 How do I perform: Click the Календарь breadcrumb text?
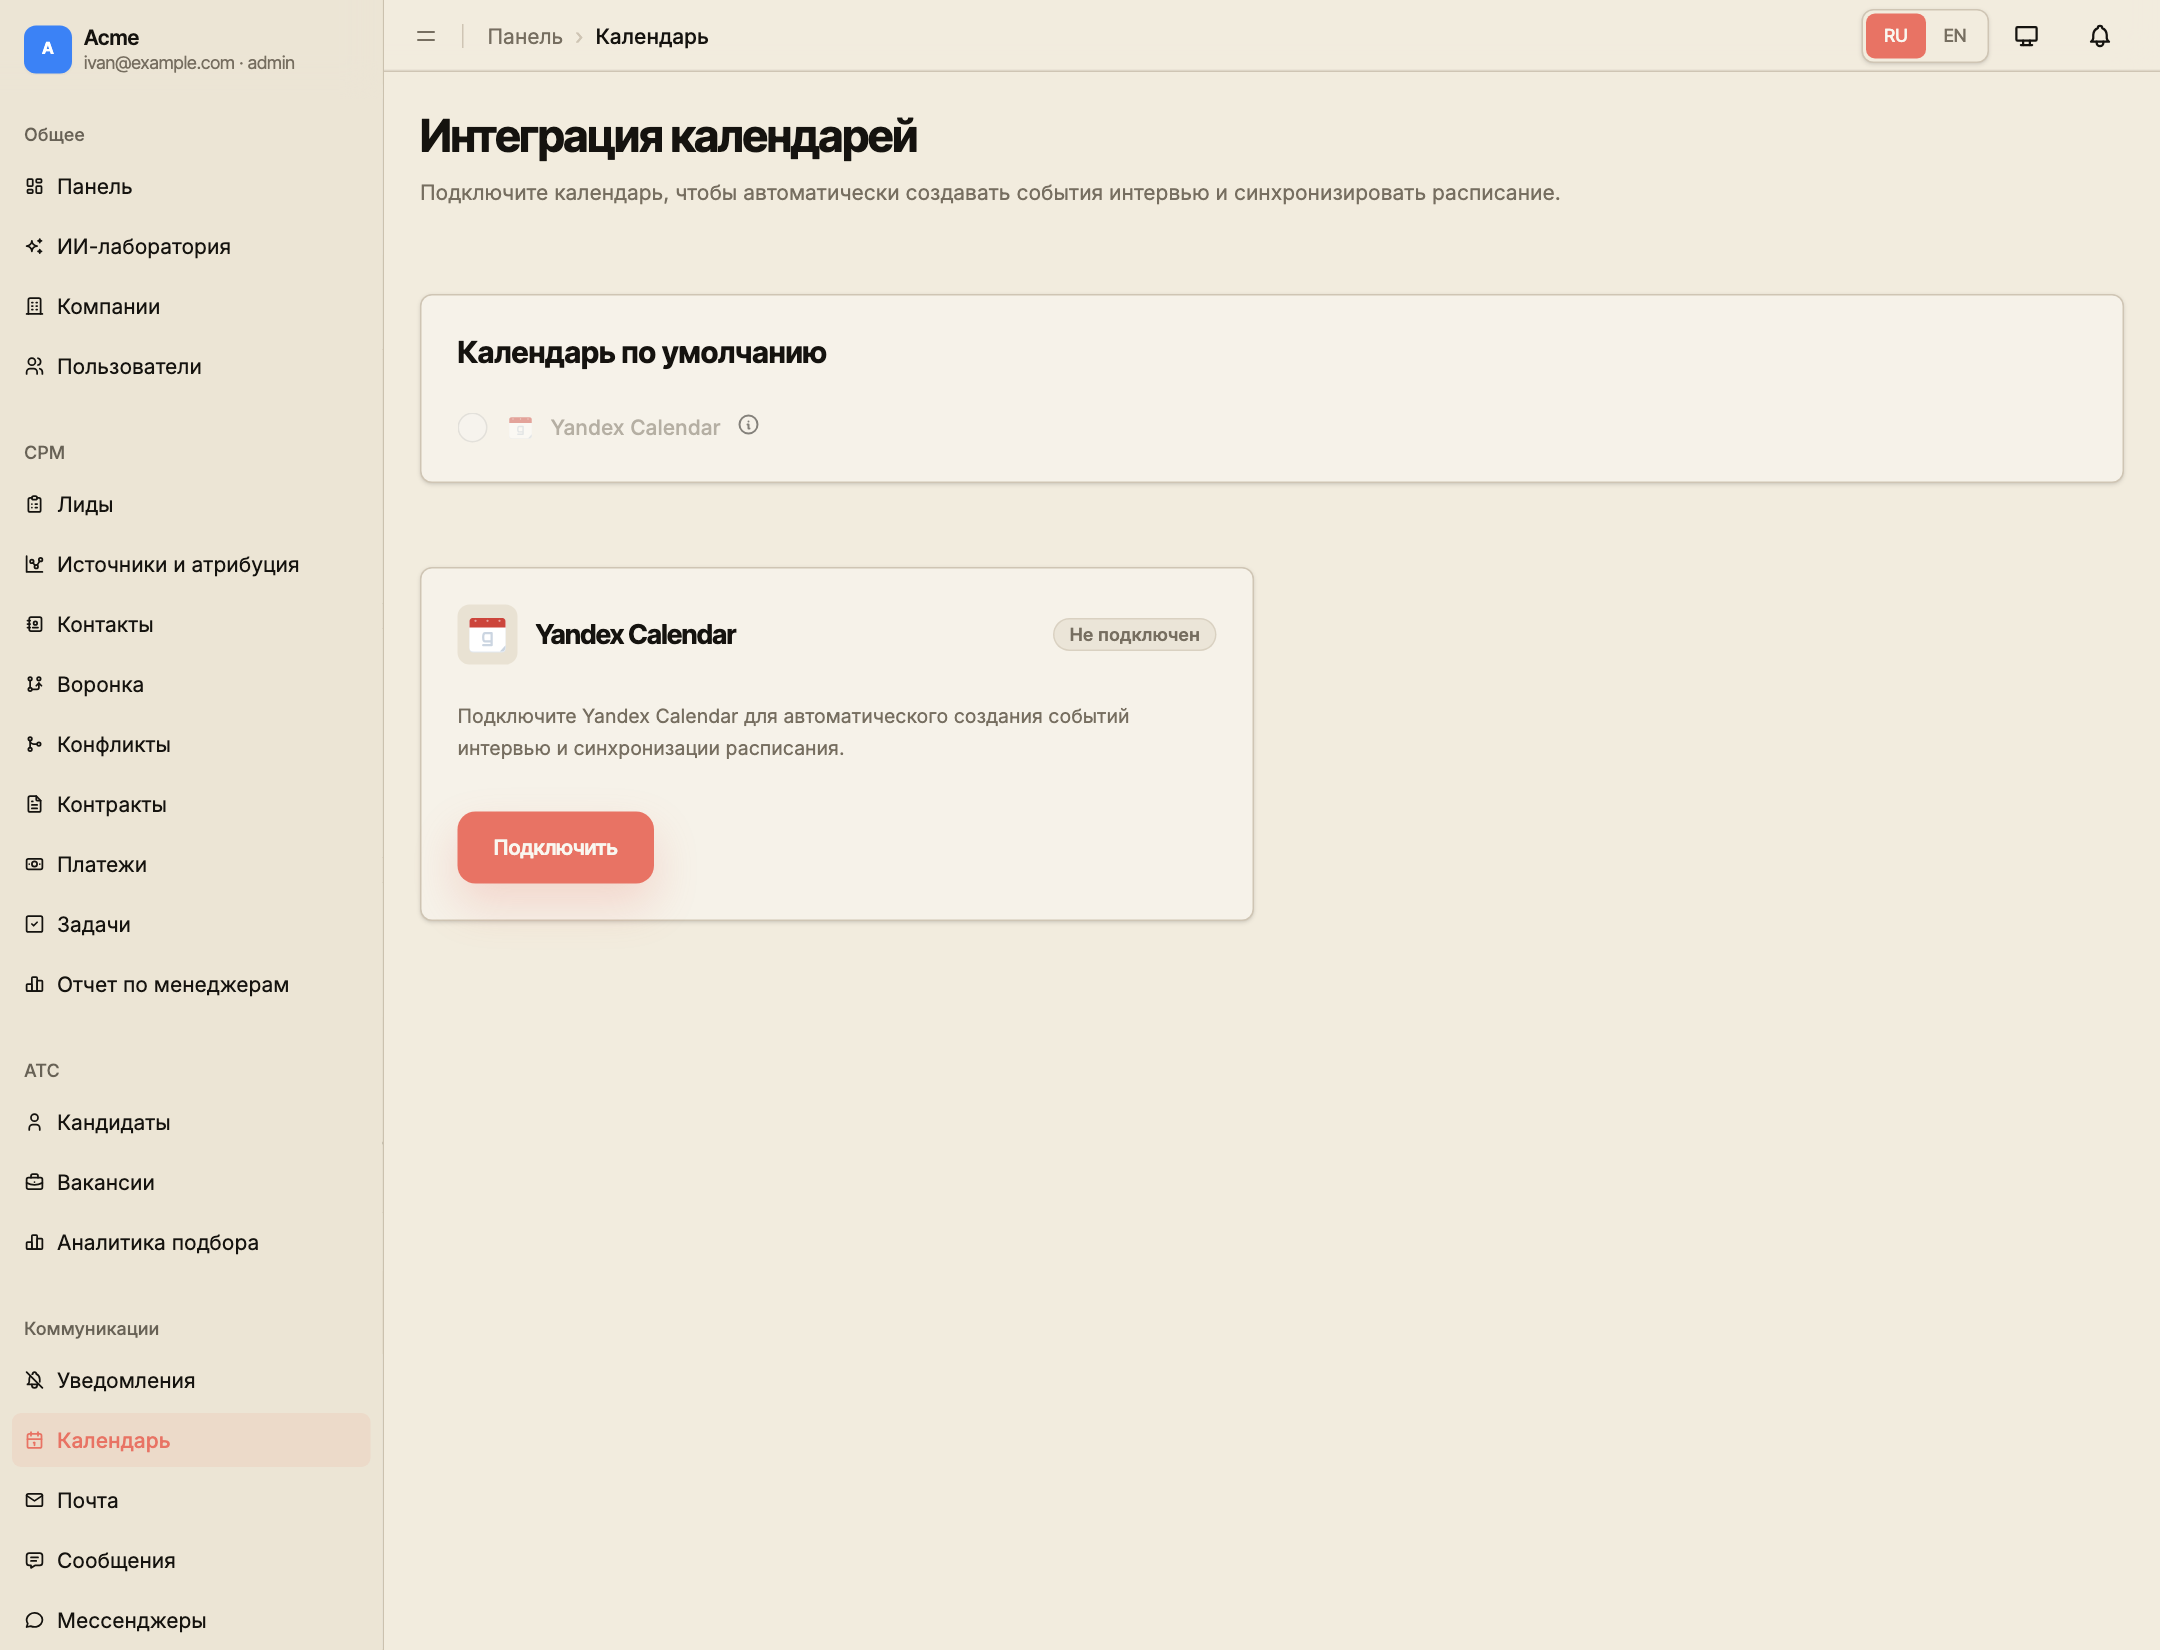tap(652, 36)
